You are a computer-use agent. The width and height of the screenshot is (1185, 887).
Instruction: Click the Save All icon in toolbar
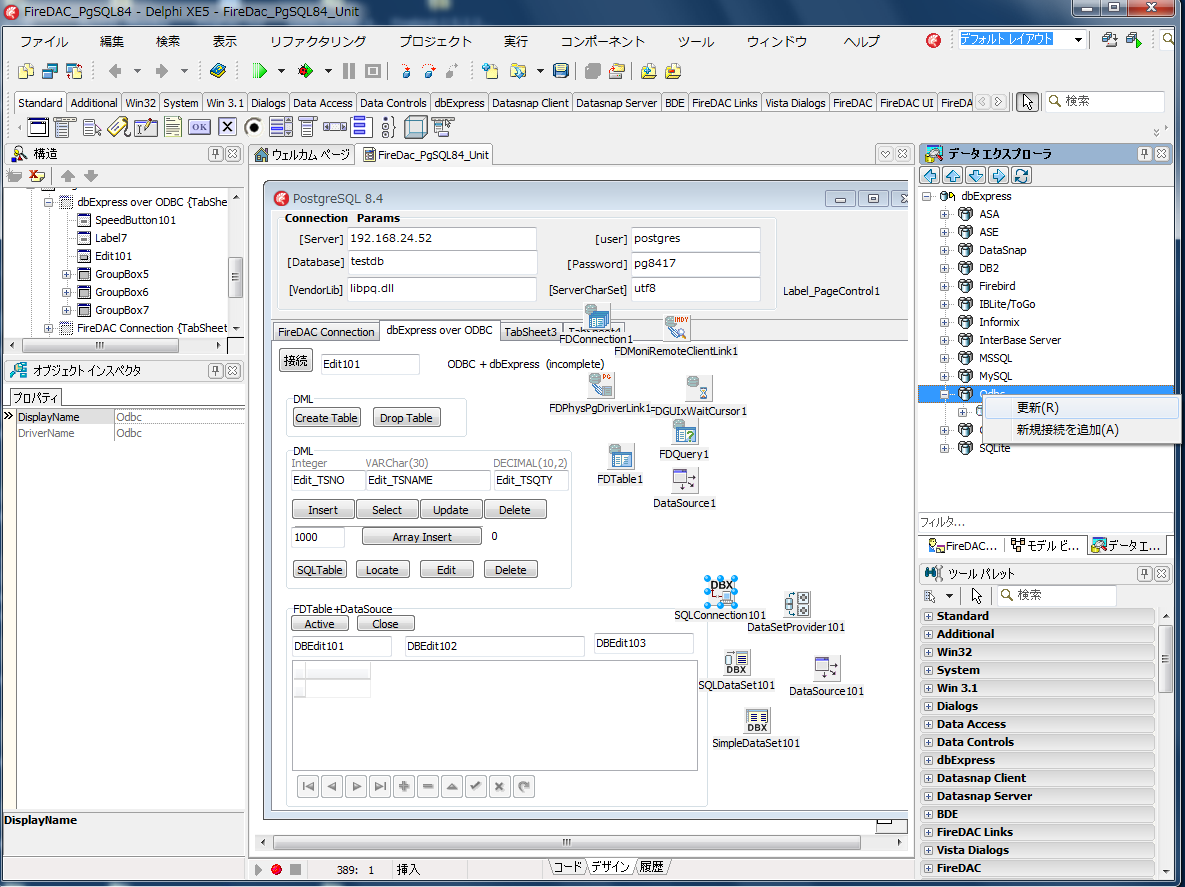561,71
